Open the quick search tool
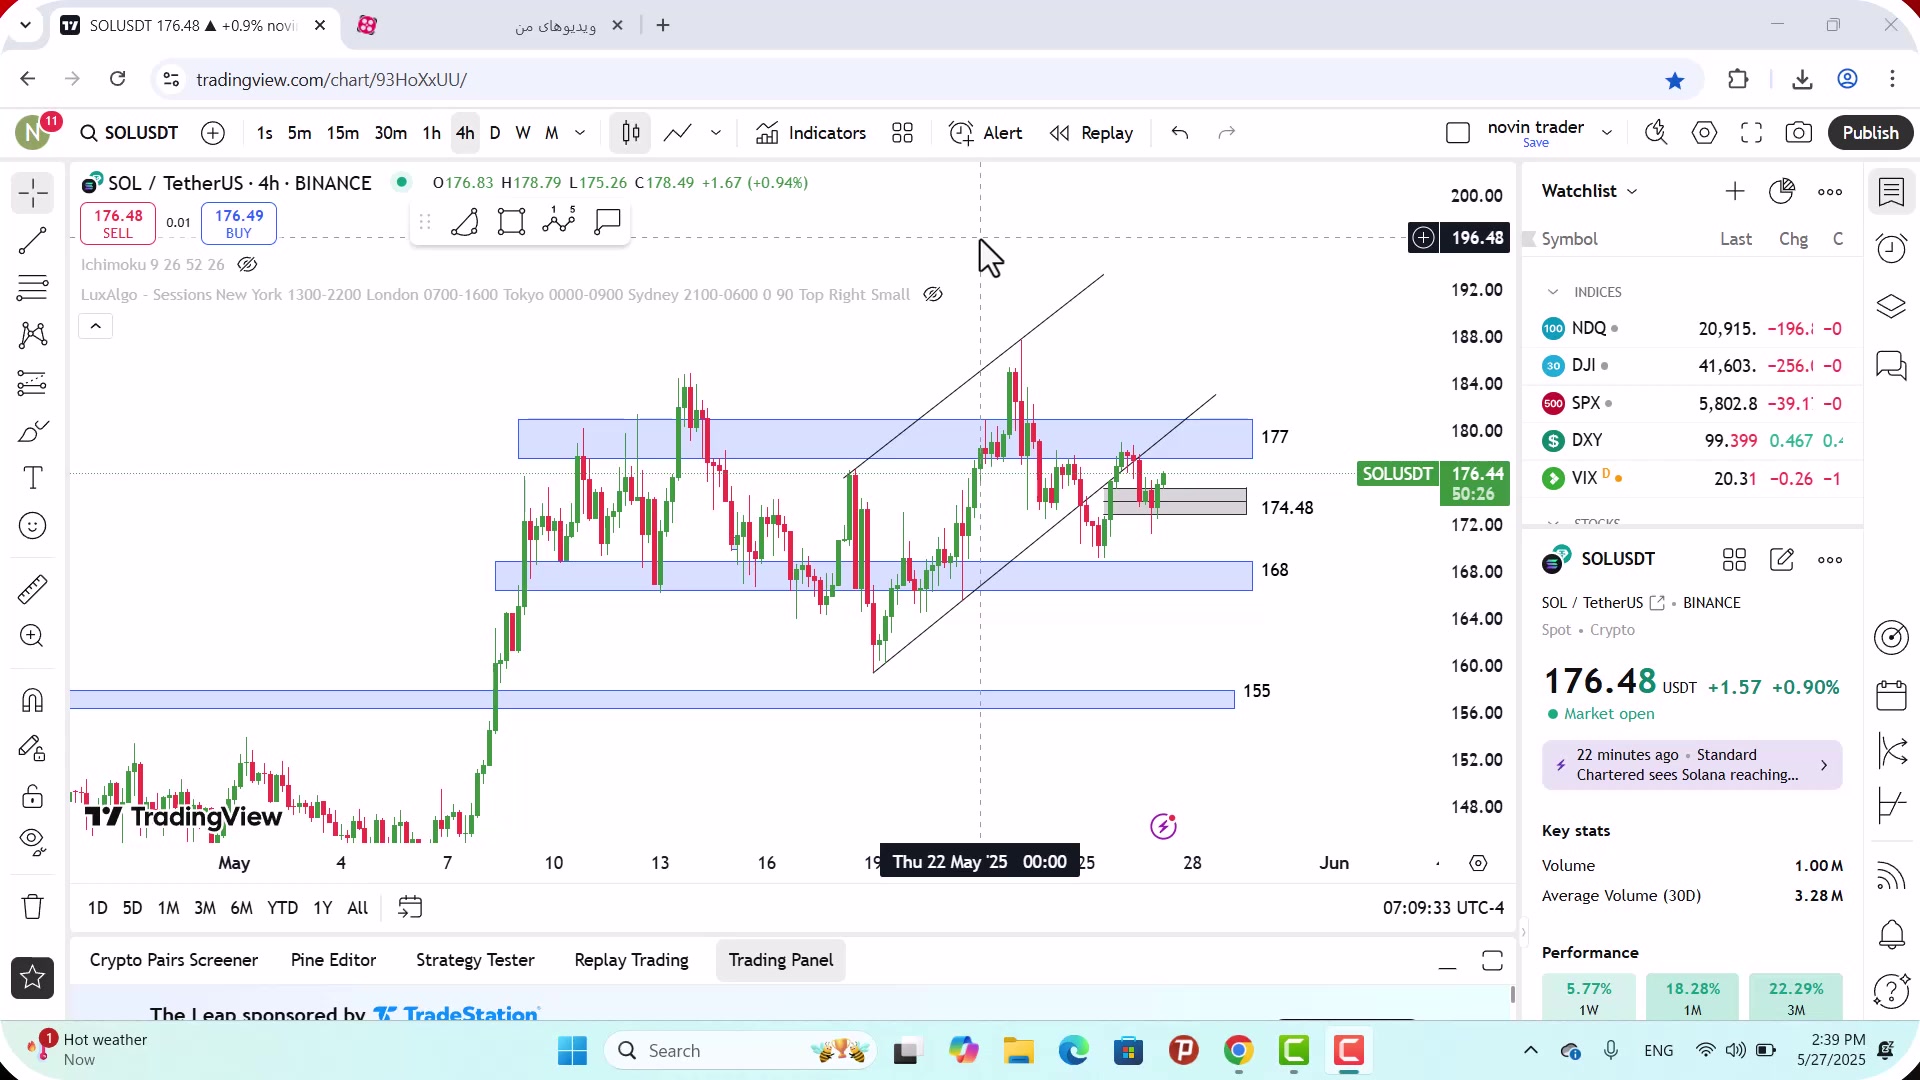 (x=1656, y=133)
